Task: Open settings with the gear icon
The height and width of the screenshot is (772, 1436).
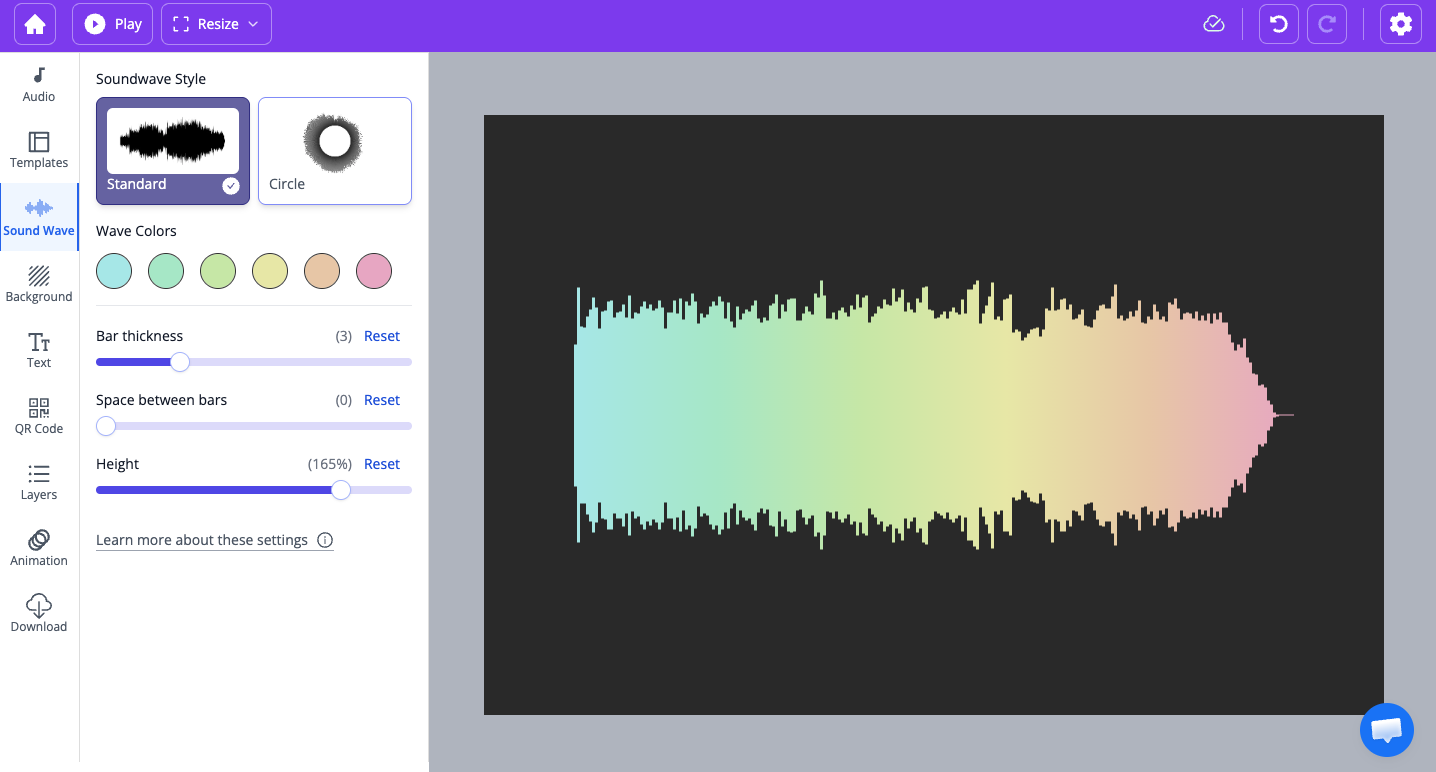Action: tap(1401, 24)
